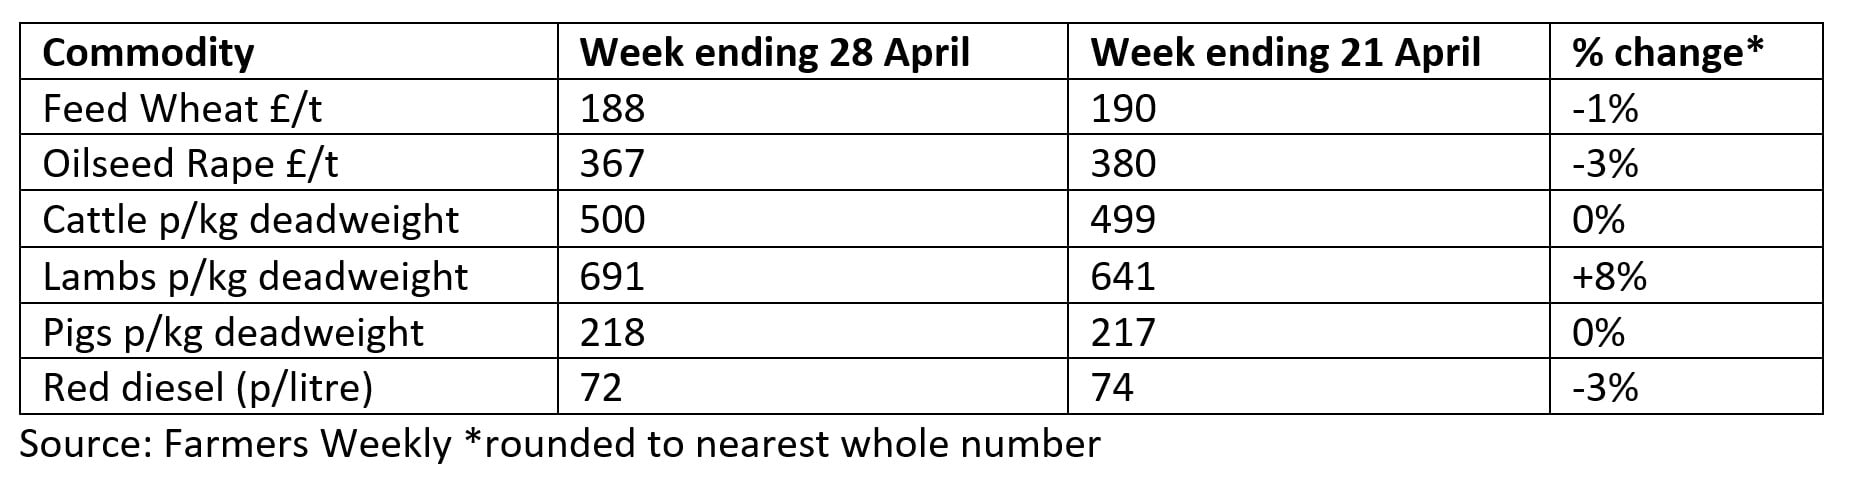Select the 499 Cattle price cell
The width and height of the screenshot is (1875, 486).
point(1123,220)
